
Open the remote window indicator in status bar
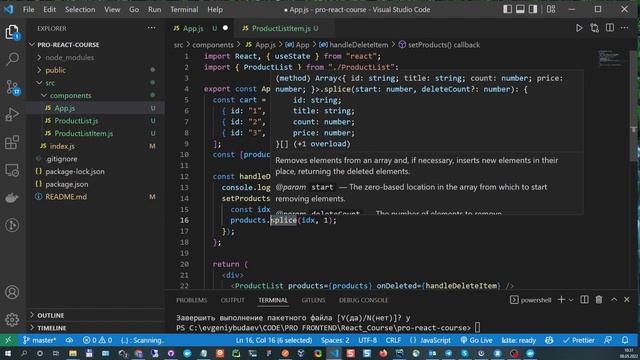tap(8, 340)
